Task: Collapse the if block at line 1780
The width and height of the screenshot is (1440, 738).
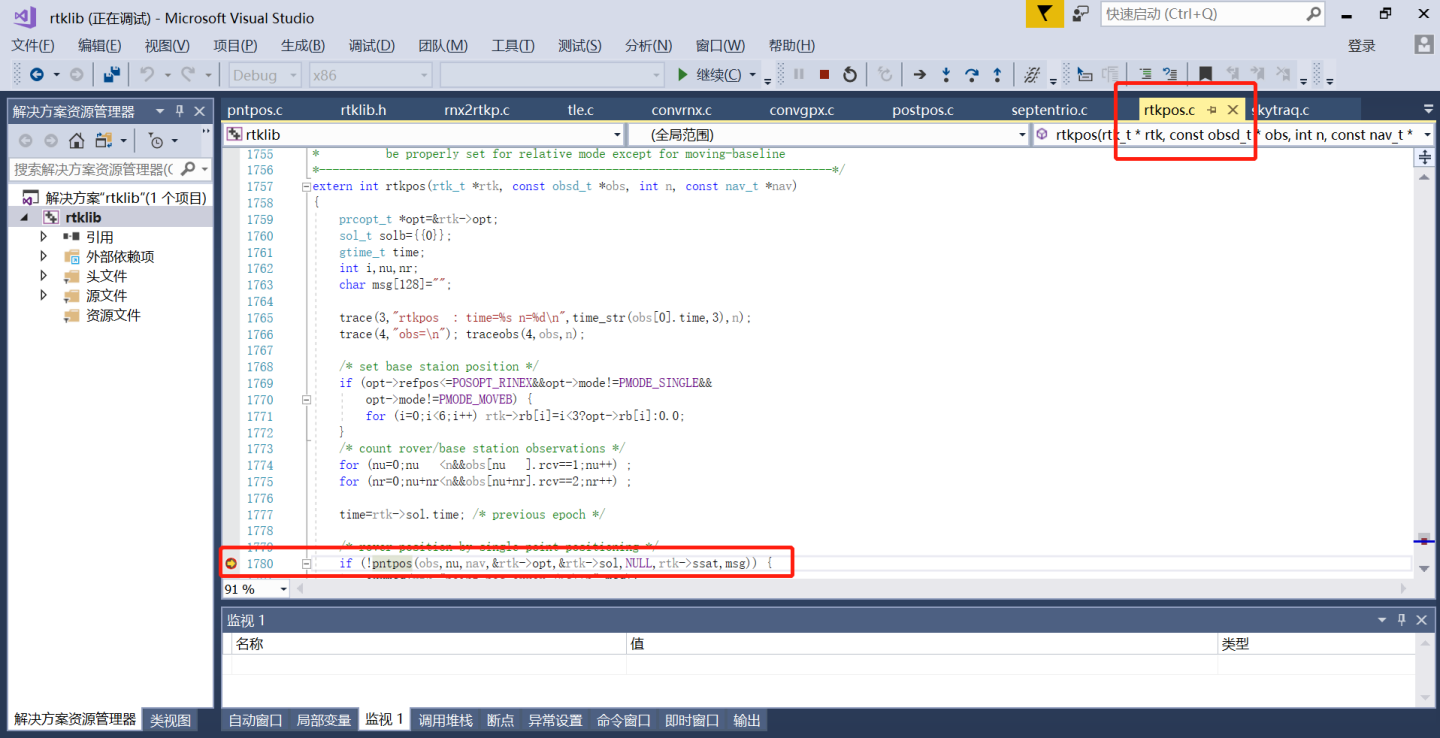Action: point(306,564)
